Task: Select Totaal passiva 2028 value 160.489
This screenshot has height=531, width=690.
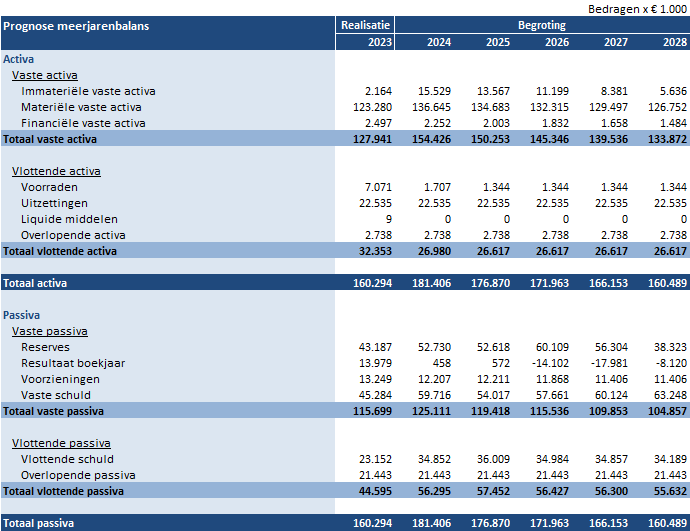Action: [x=666, y=523]
